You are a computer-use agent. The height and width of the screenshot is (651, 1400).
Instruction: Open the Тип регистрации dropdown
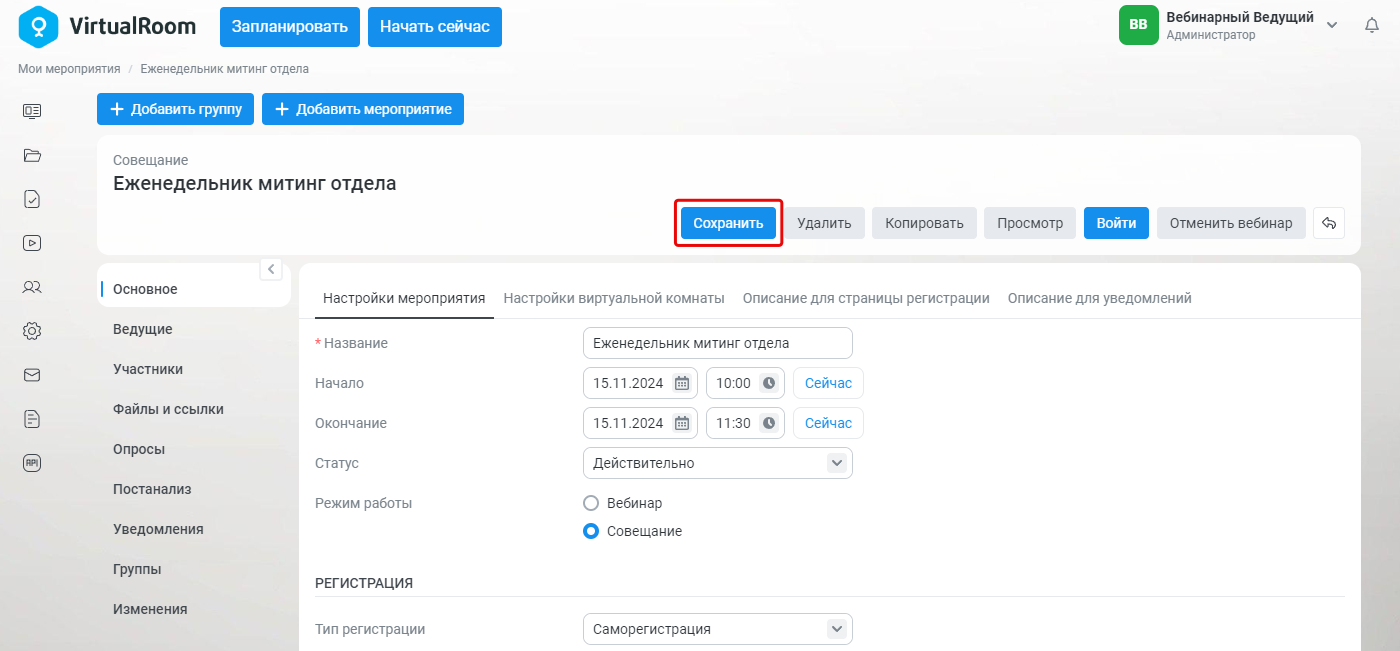[718, 629]
